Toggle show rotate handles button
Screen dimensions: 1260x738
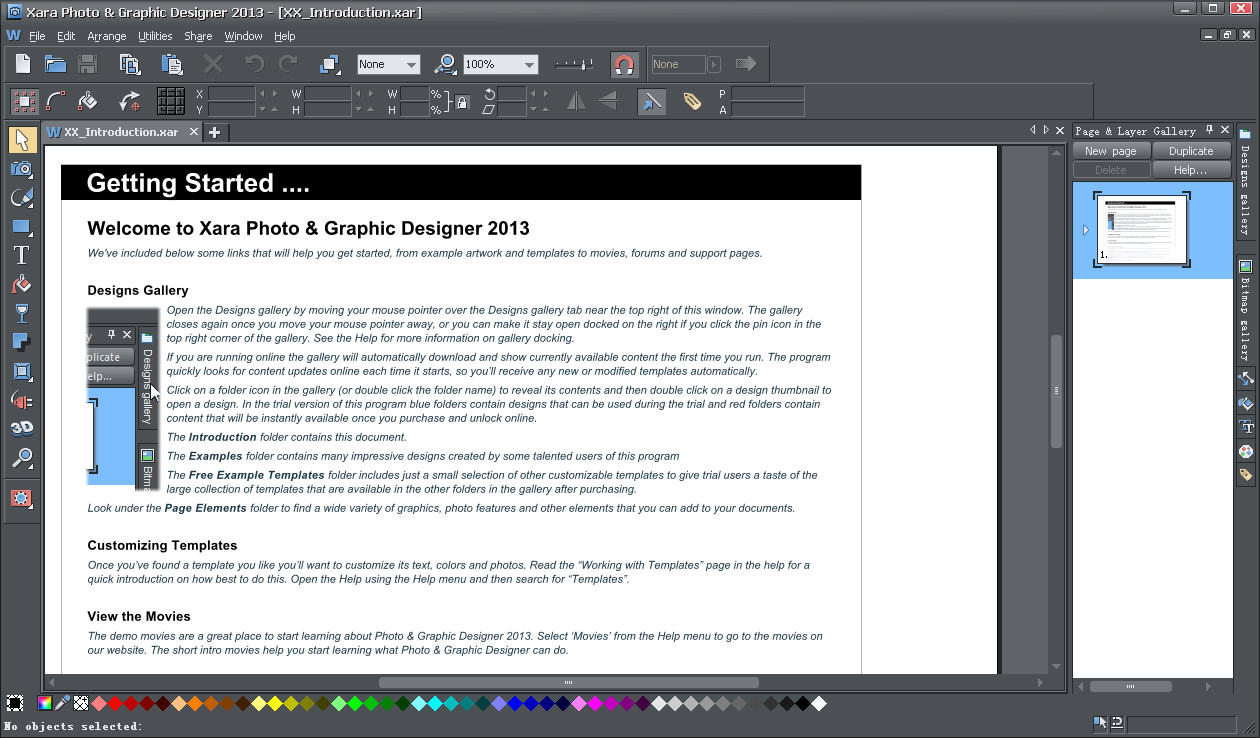point(130,101)
